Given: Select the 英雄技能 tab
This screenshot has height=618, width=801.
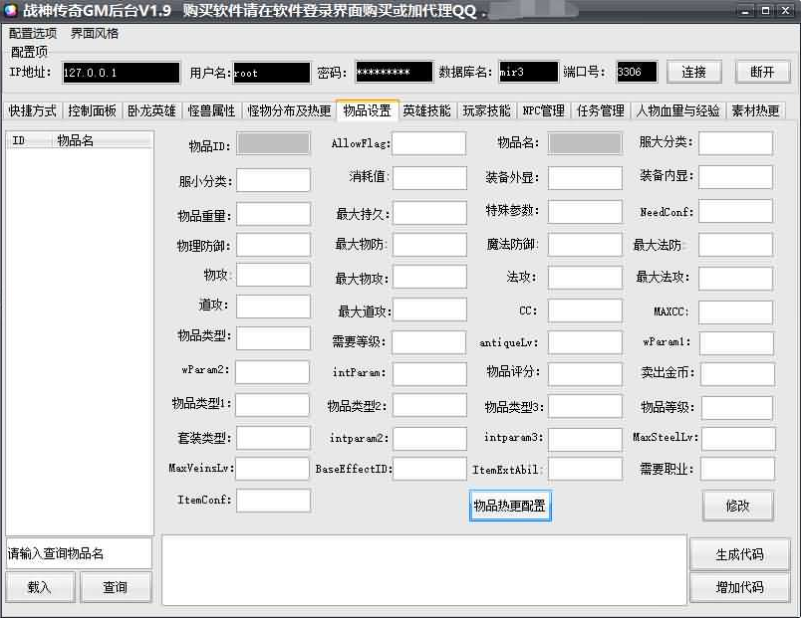Looking at the screenshot, I should (x=427, y=110).
